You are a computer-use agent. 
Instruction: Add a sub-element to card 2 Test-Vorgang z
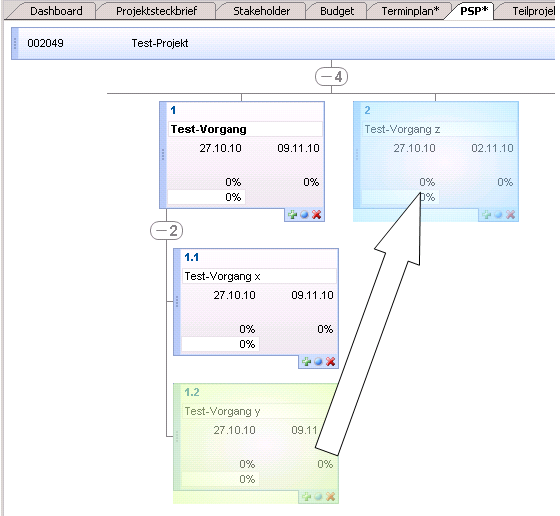486,215
